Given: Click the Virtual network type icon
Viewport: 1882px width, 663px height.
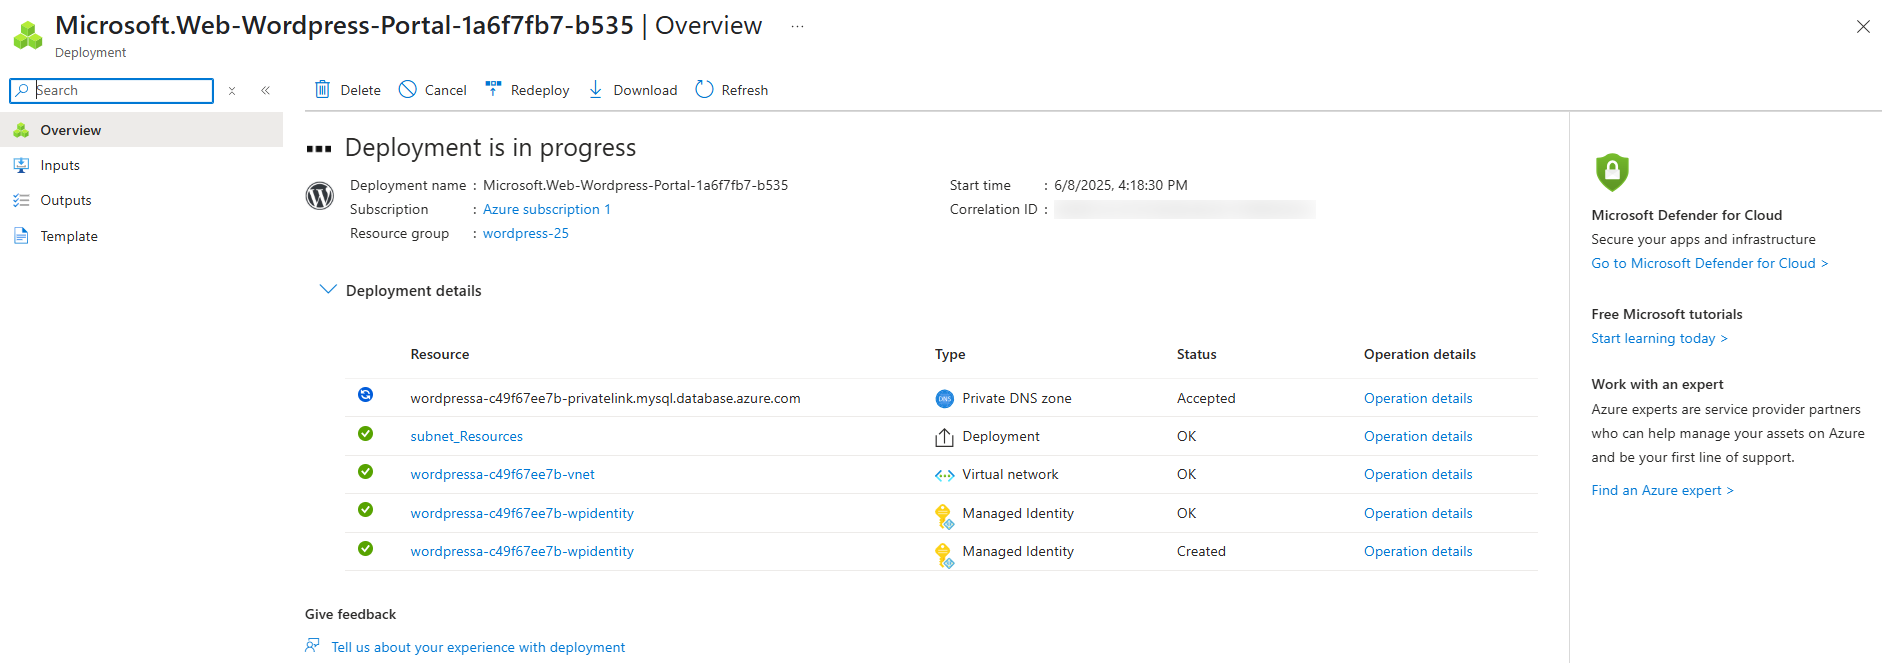Looking at the screenshot, I should coord(944,475).
